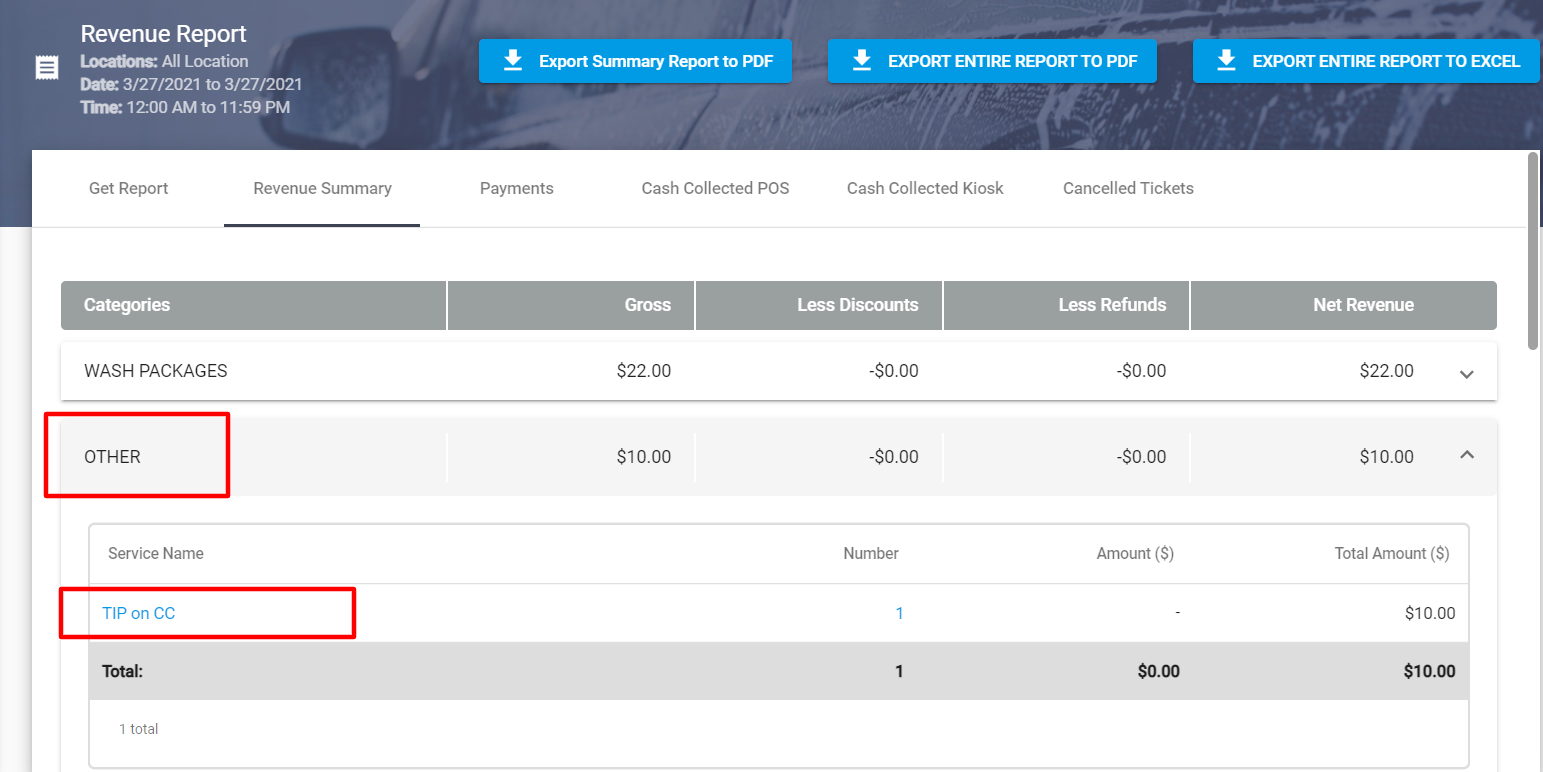Open the TIP on CC service link

[139, 613]
